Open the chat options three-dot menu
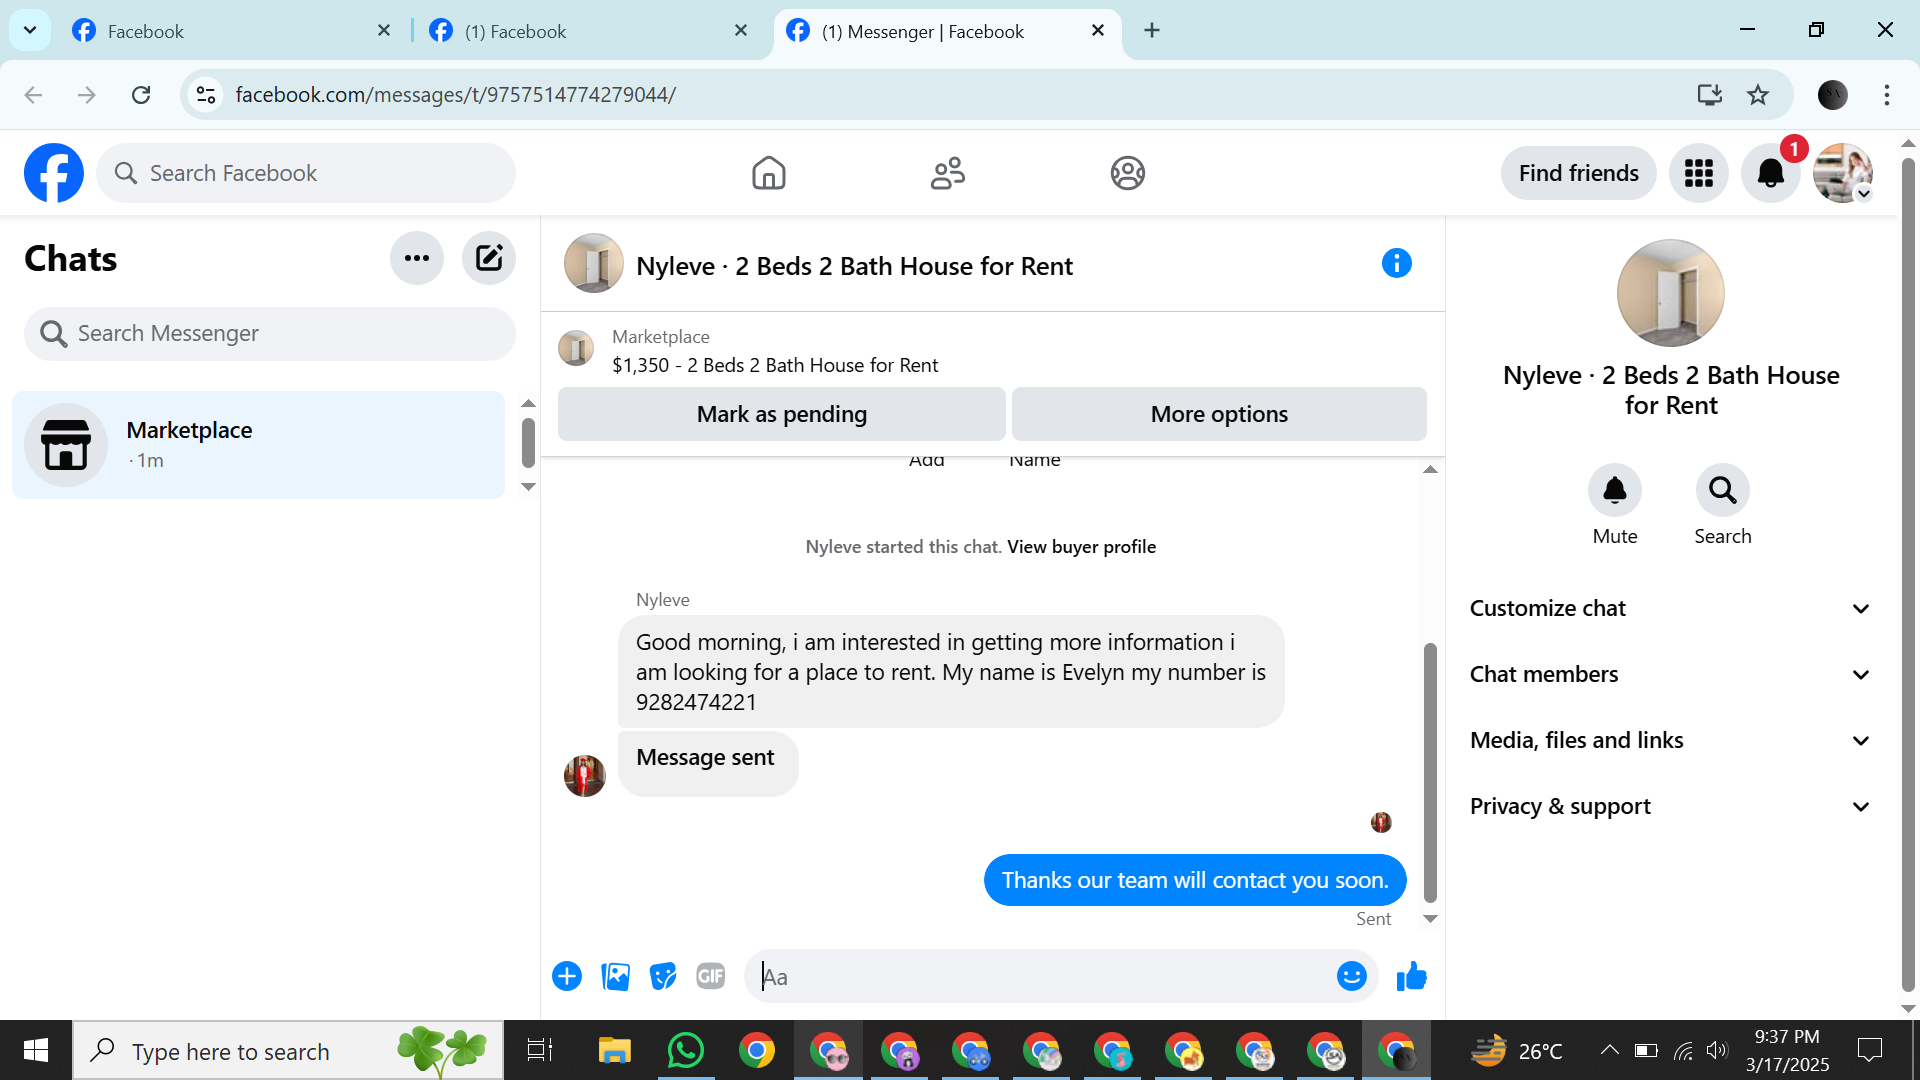1920x1080 pixels. pos(417,258)
